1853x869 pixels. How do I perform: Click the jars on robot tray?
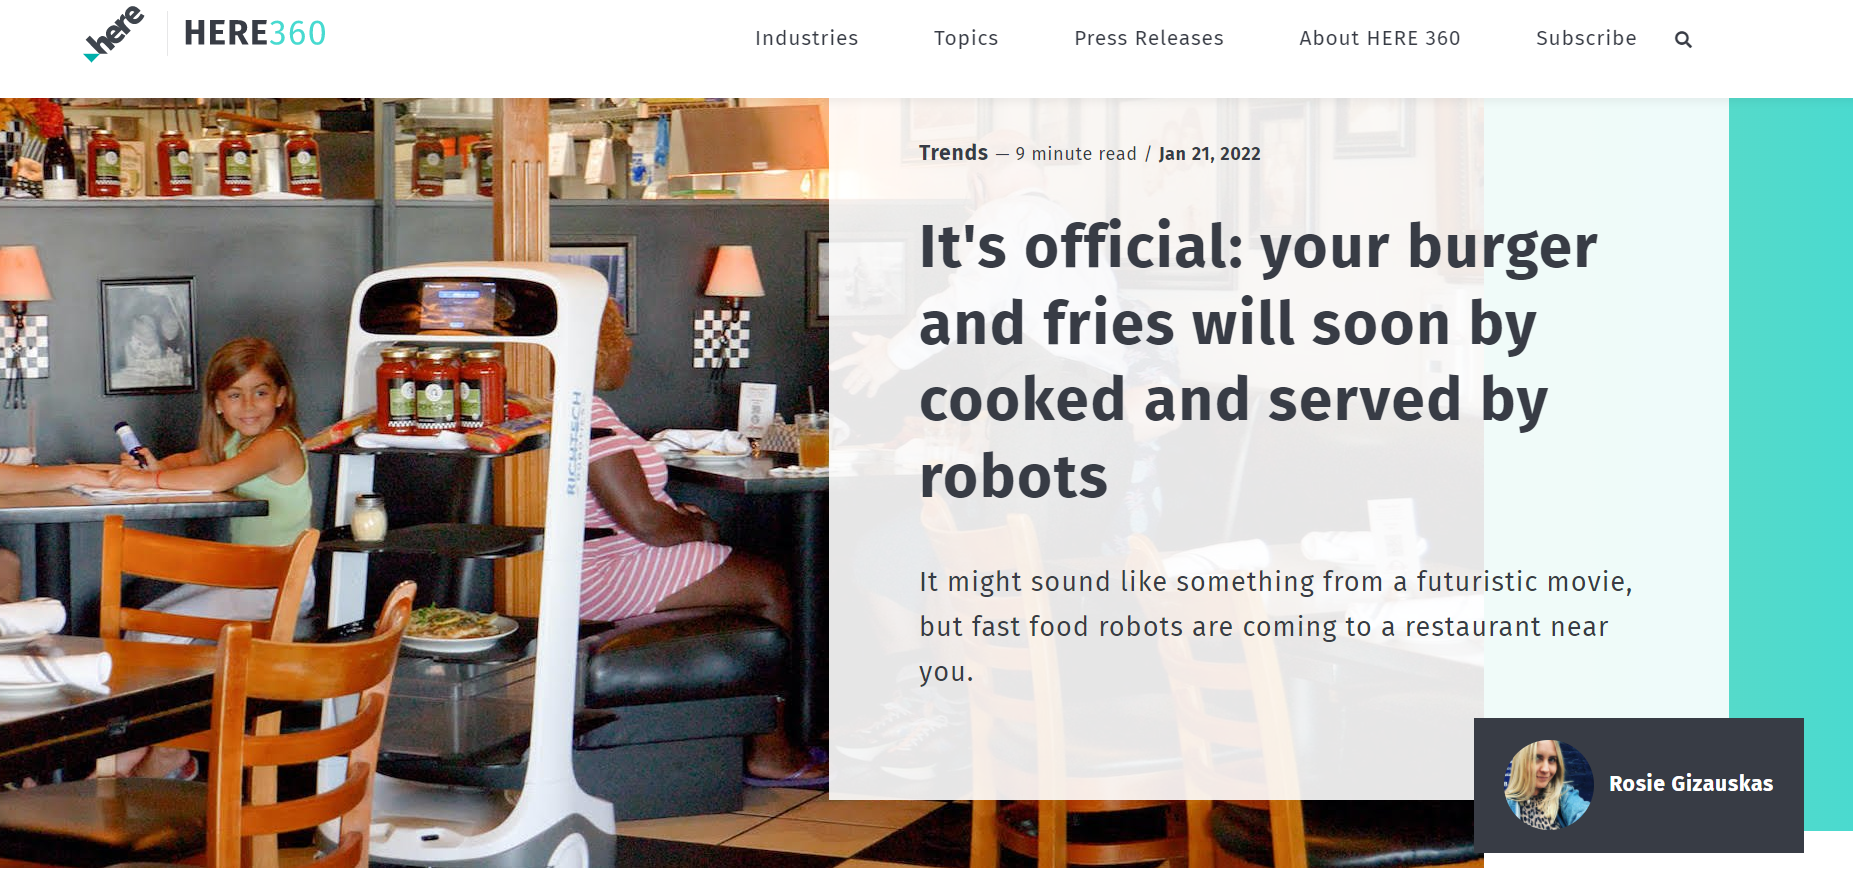[440, 389]
